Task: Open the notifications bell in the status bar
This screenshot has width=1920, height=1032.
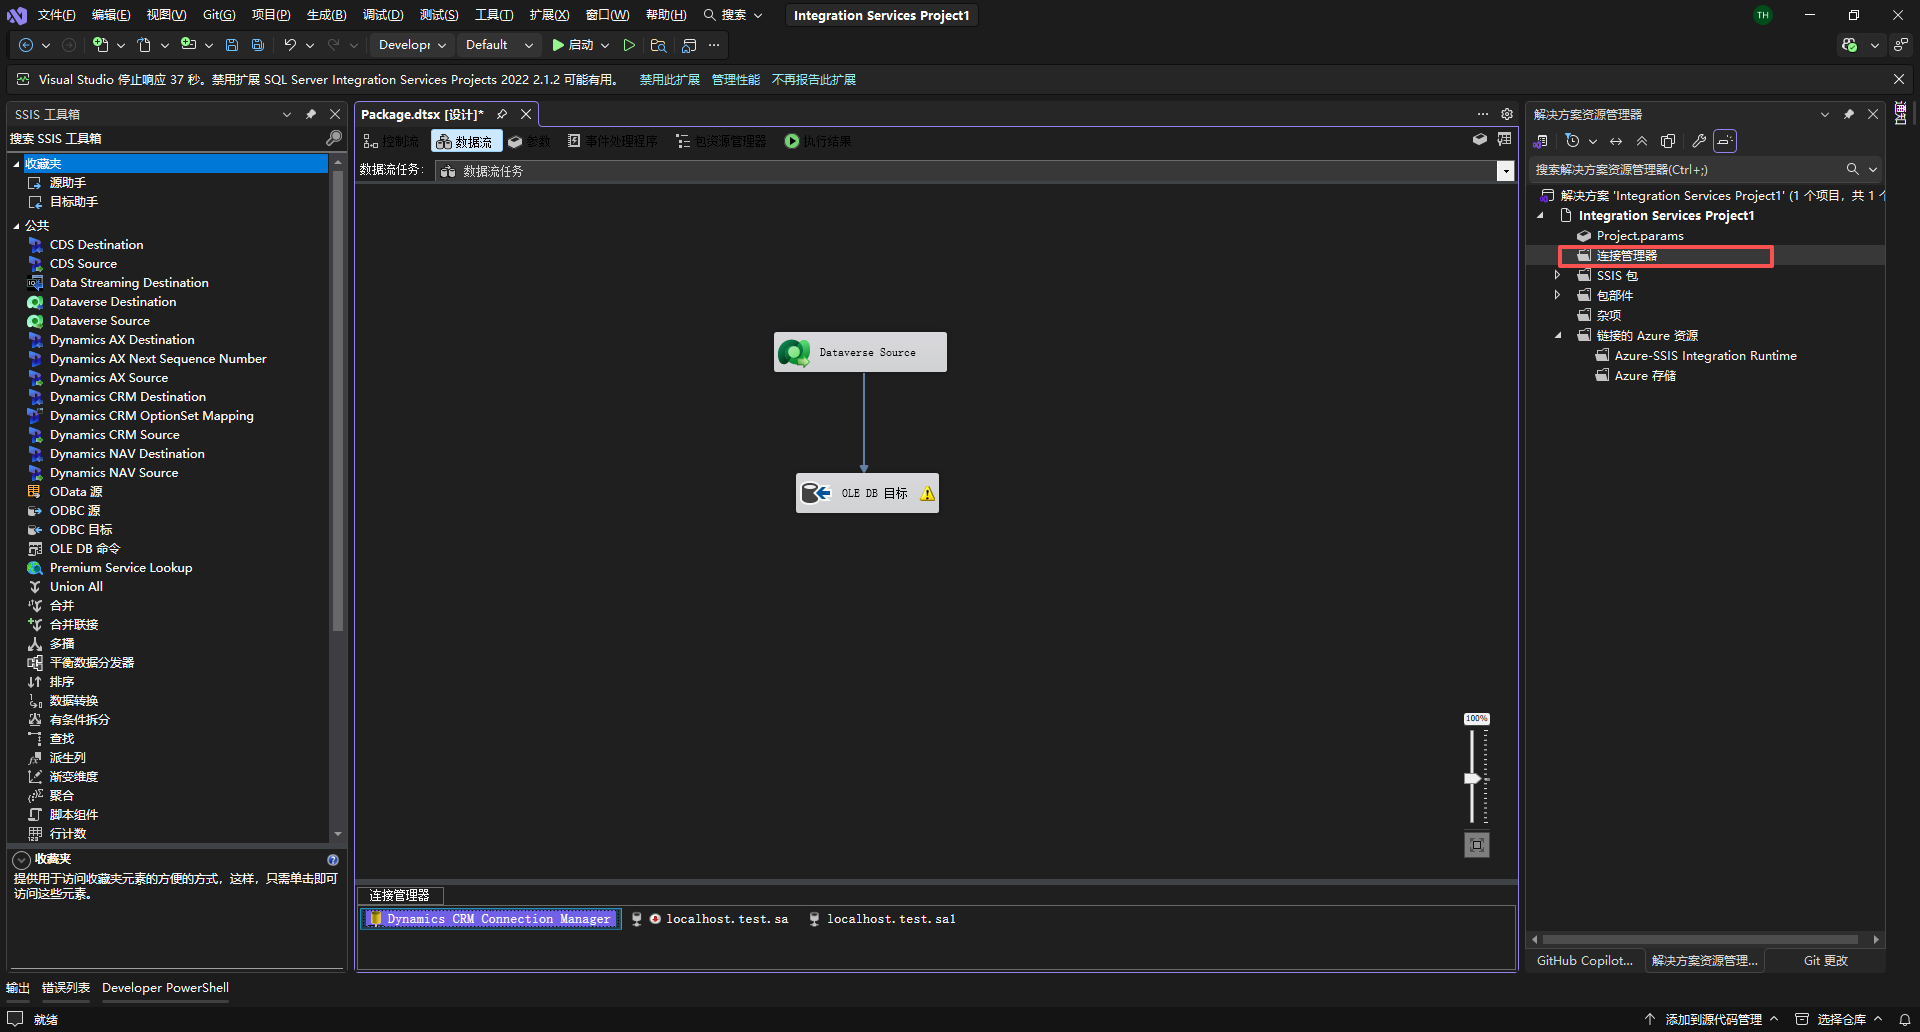Action: (1905, 1020)
